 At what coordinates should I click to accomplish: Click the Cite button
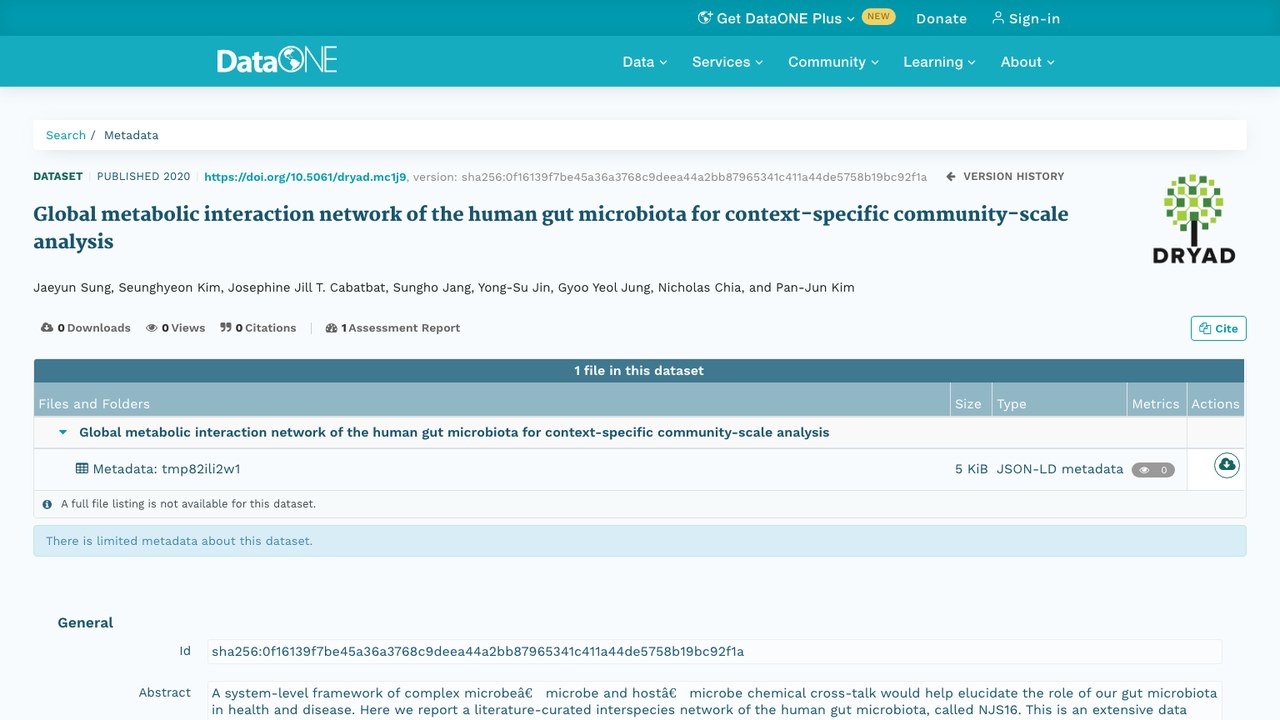tap(1218, 328)
